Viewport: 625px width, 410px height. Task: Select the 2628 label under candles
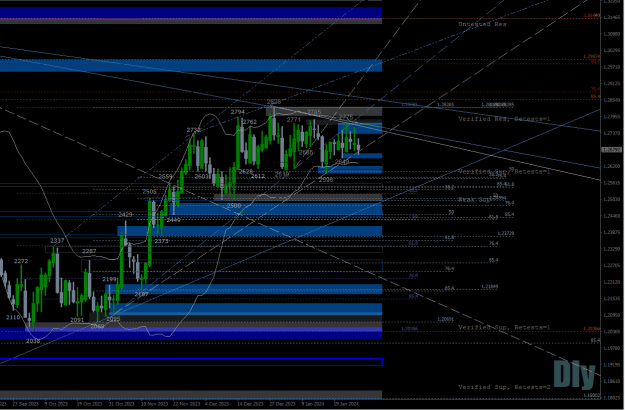pyautogui.click(x=246, y=172)
